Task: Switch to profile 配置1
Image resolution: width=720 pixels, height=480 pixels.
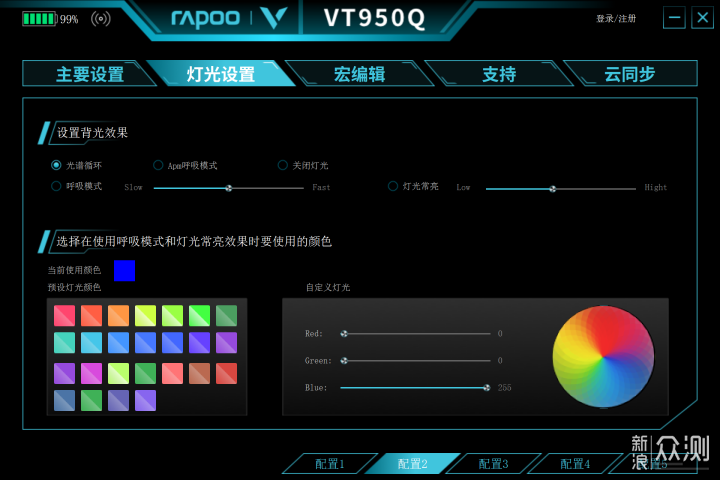Action: pyautogui.click(x=330, y=463)
